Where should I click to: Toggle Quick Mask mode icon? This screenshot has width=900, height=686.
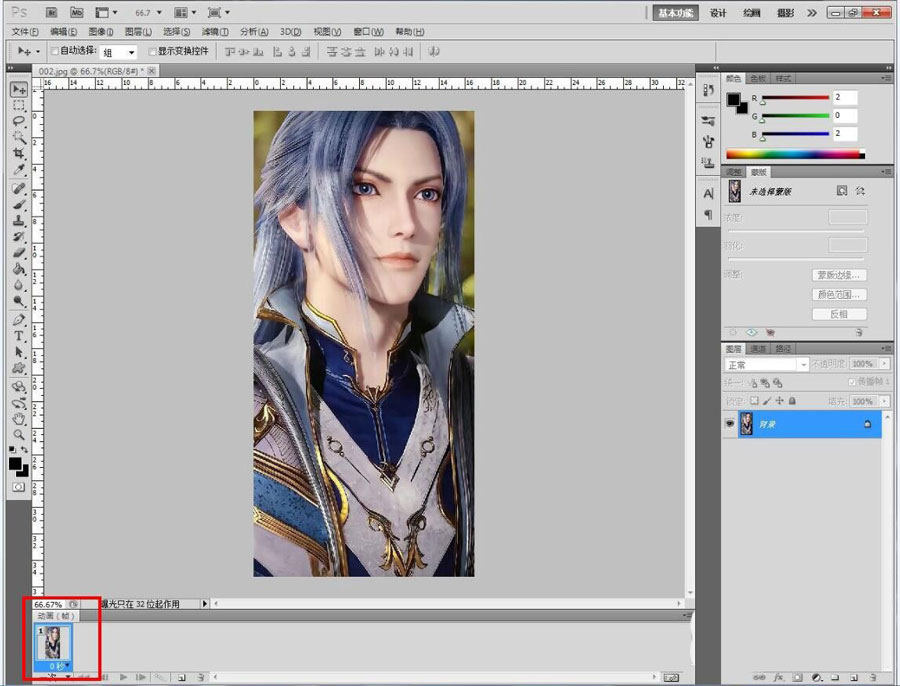(18, 486)
